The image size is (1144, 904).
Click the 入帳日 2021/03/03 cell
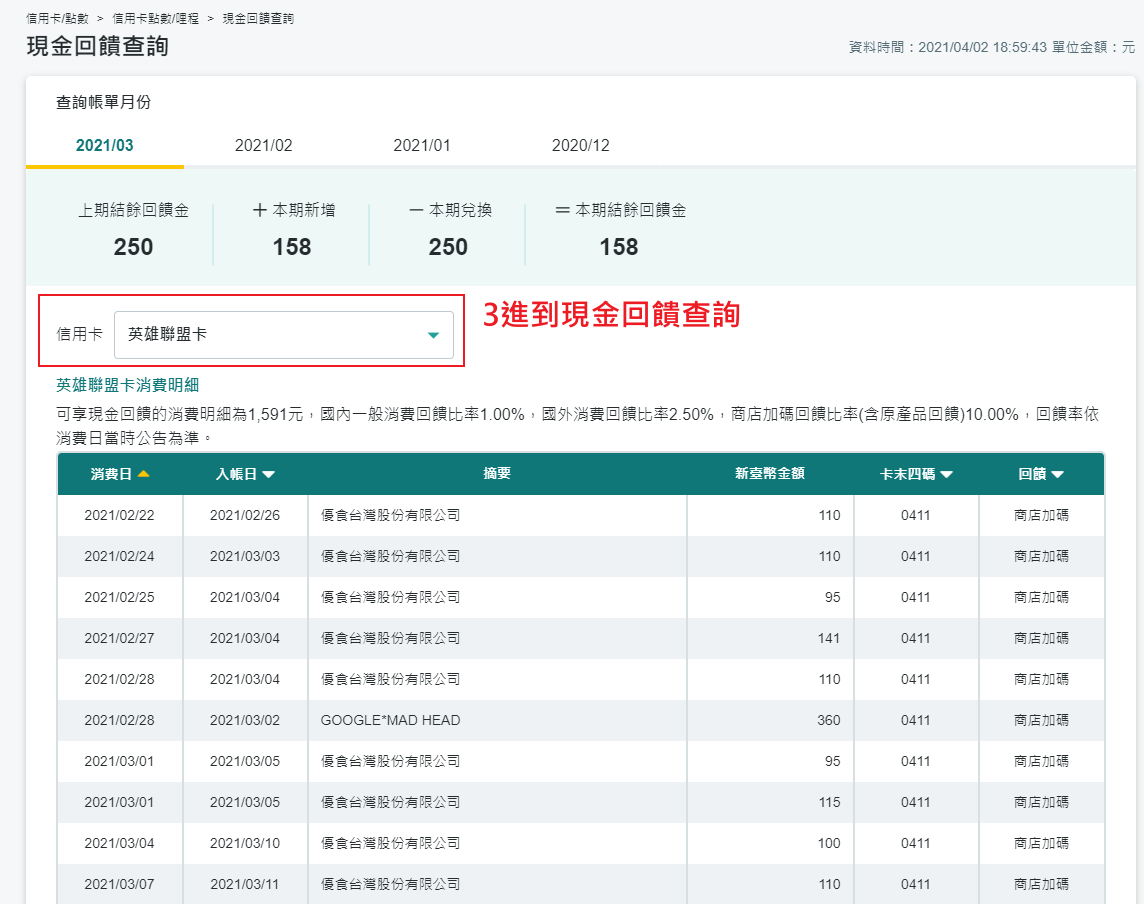point(245,556)
